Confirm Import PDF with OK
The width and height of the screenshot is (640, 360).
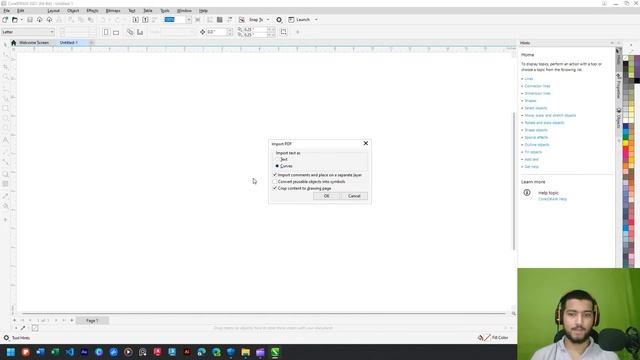pos(327,196)
